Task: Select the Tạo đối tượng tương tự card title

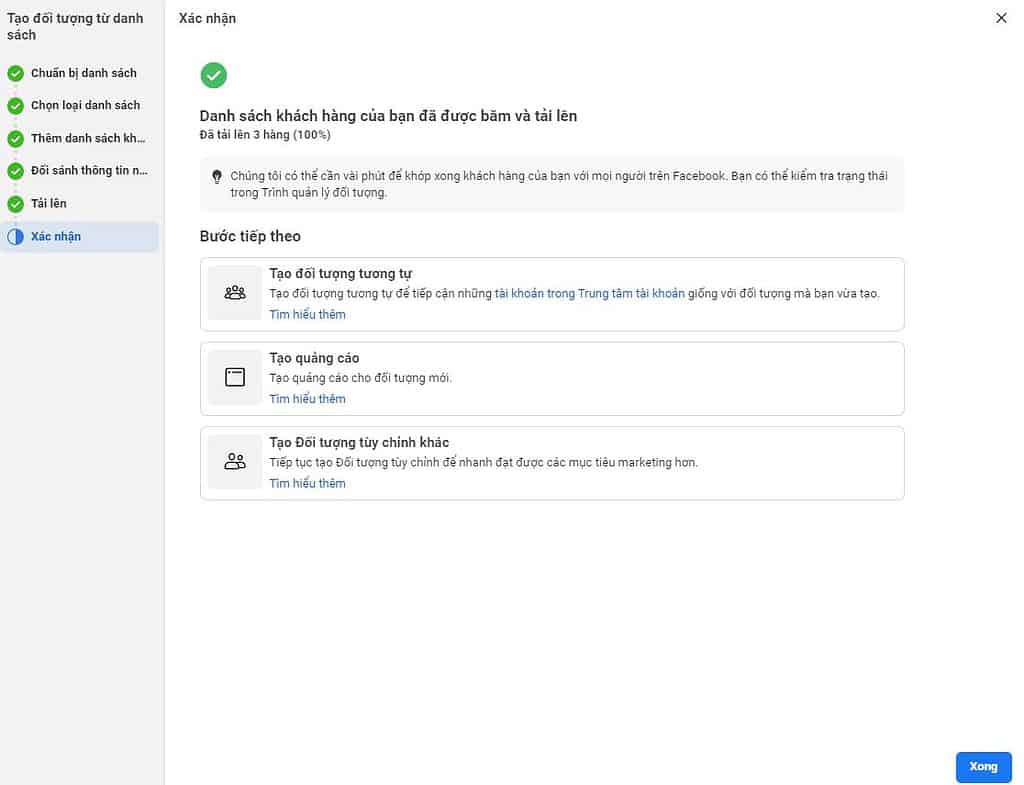Action: (340, 274)
